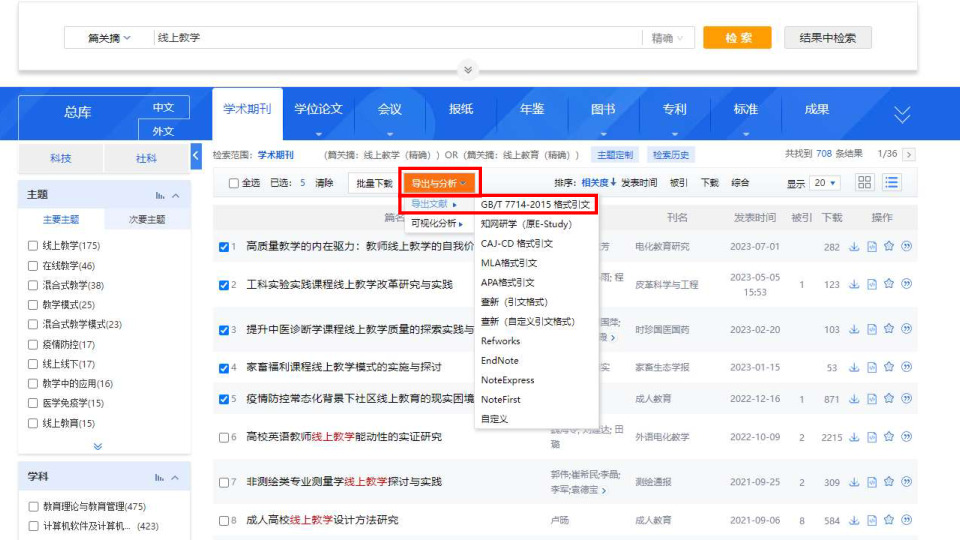
Task: Go to next results page arrow
Action: coord(909,154)
